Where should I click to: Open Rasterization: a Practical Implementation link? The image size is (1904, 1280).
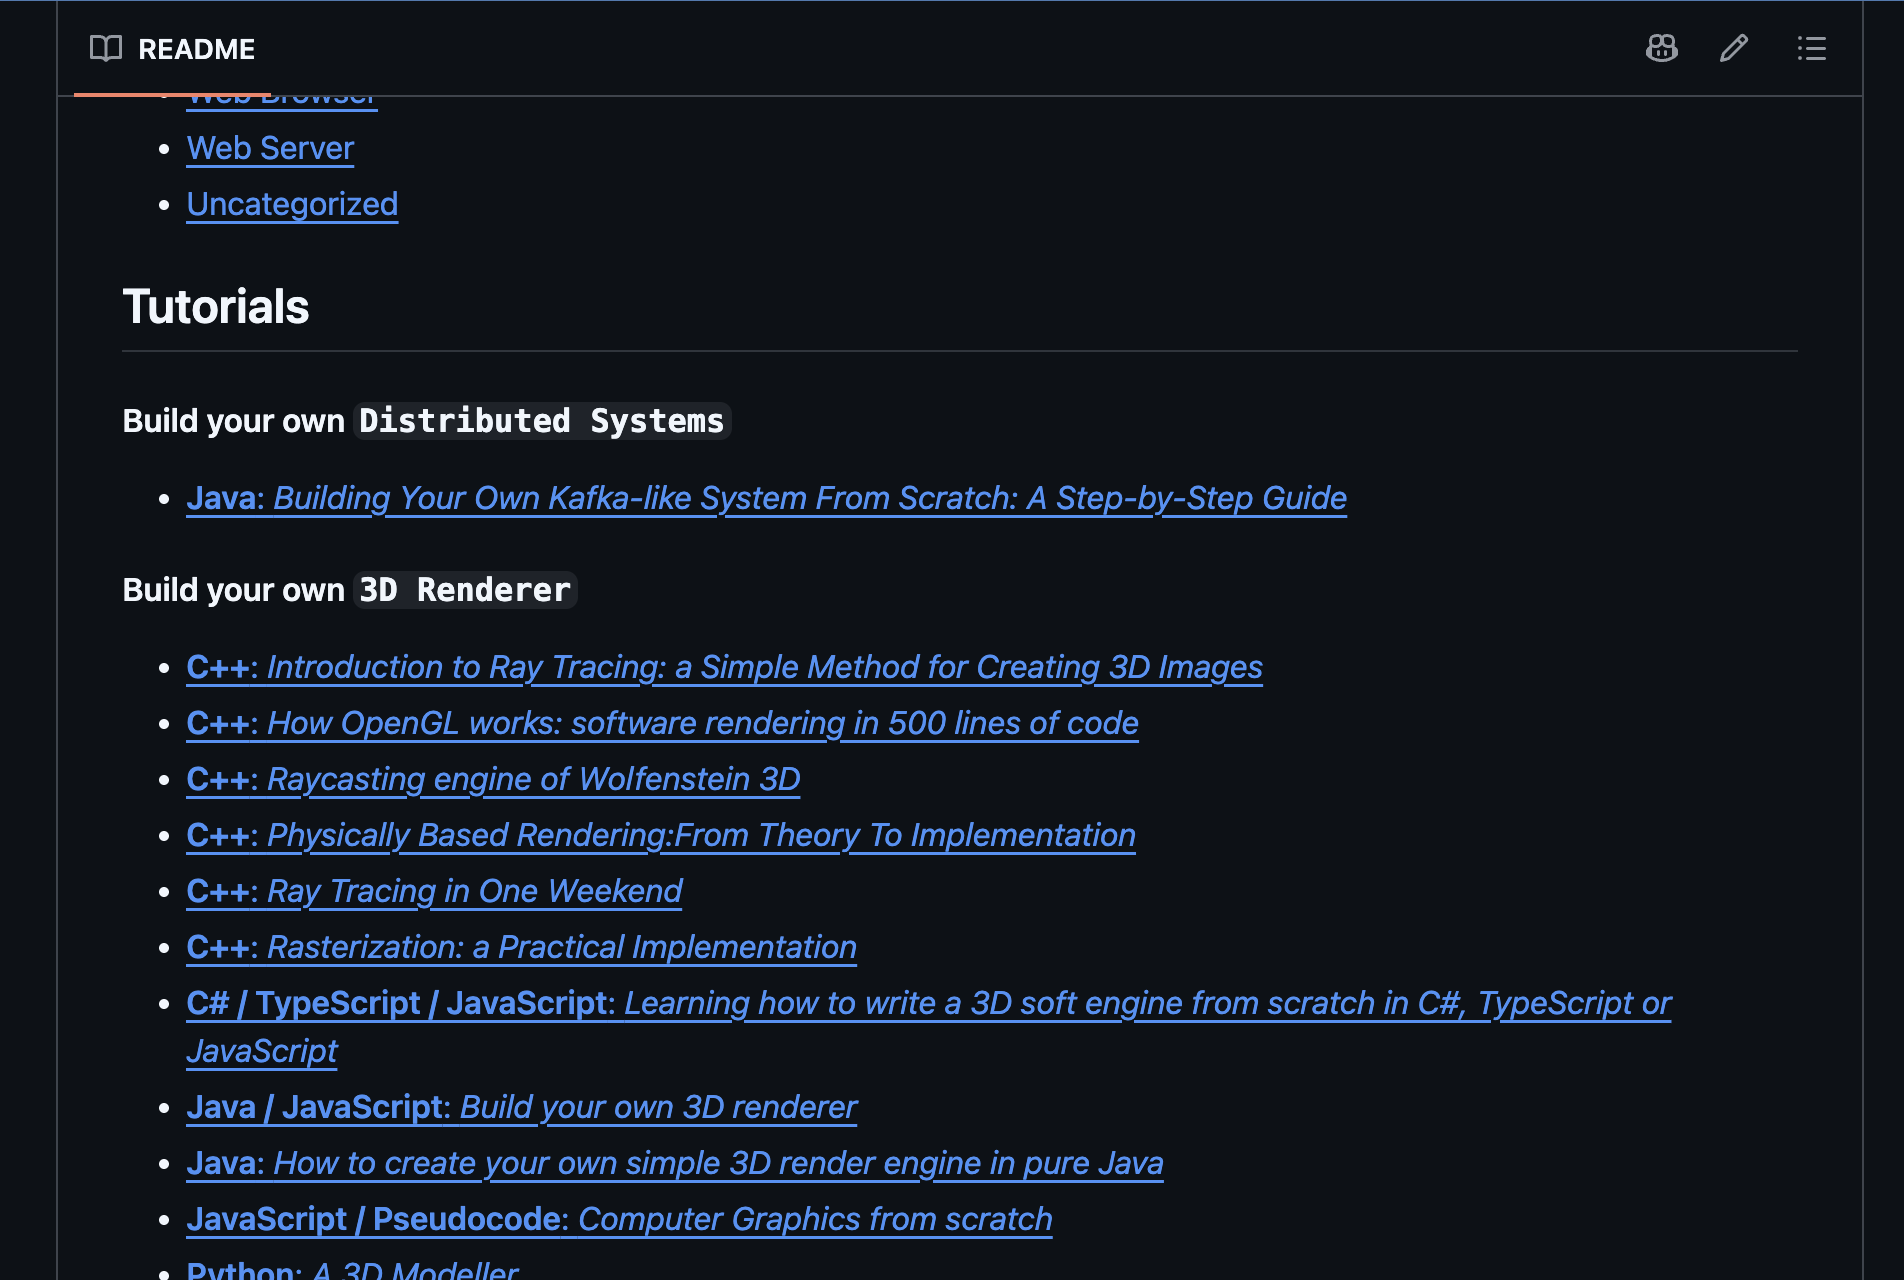521,947
